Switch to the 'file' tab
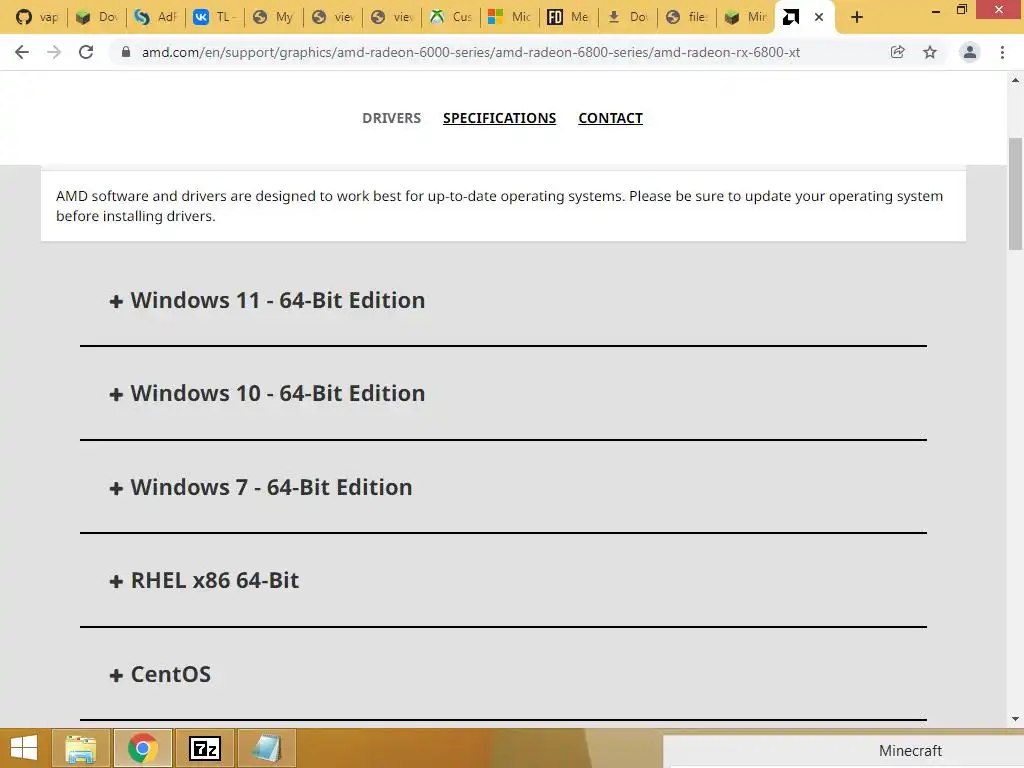This screenshot has width=1024, height=768. click(686, 17)
